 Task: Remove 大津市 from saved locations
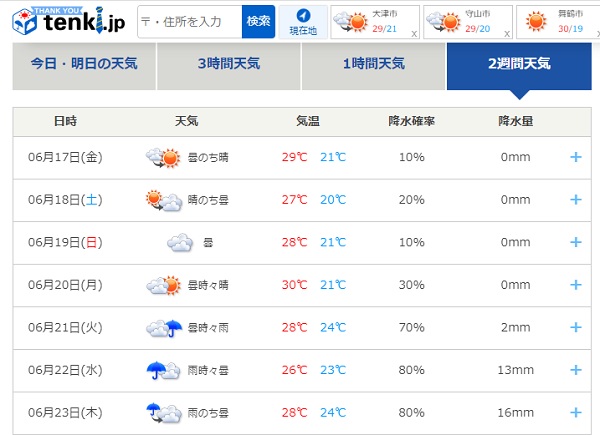point(414,32)
